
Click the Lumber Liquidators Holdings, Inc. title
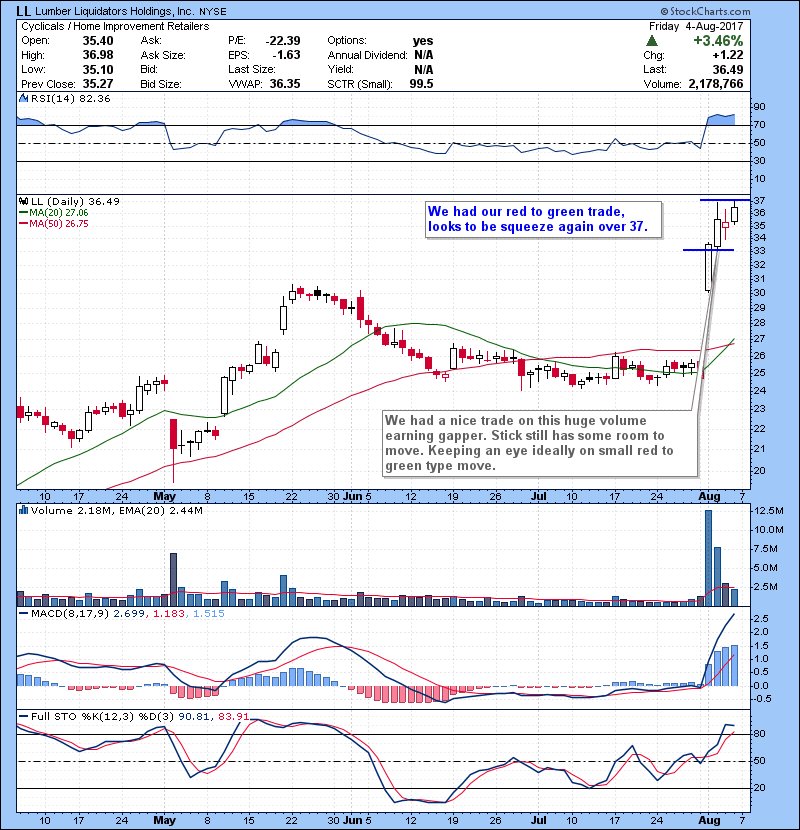(114, 11)
